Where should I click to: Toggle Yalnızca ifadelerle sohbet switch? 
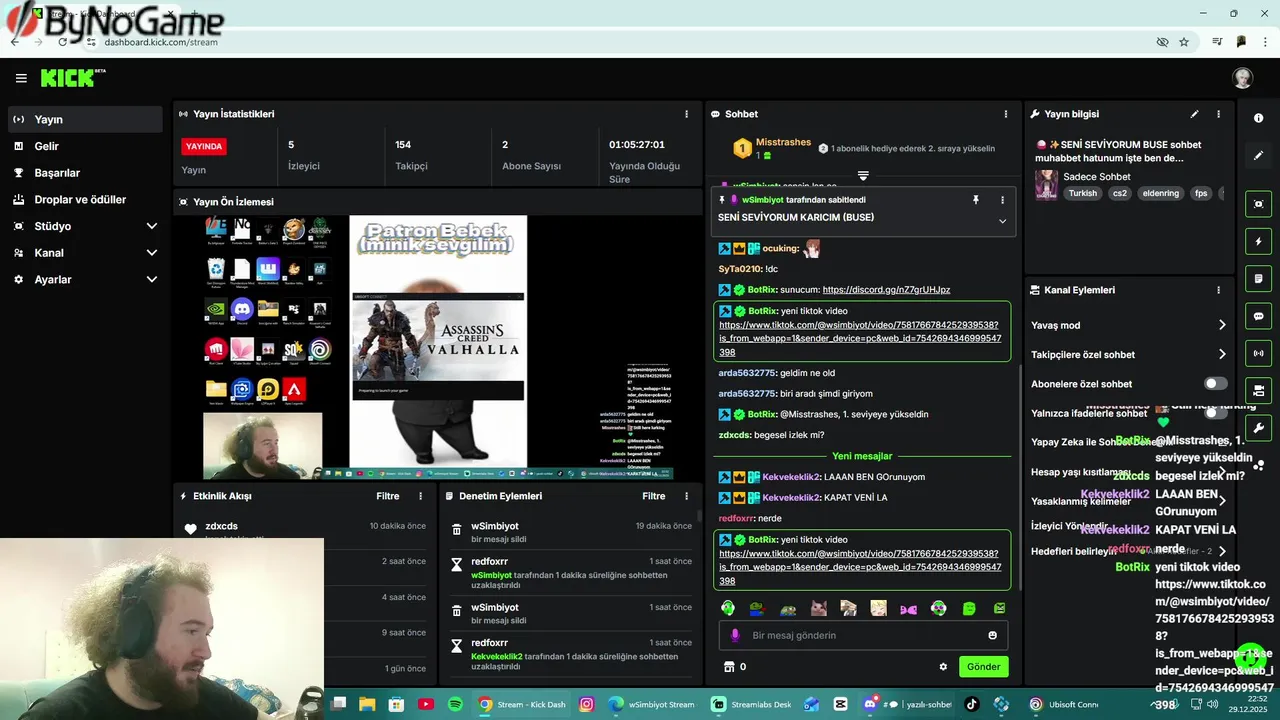(x=1215, y=413)
